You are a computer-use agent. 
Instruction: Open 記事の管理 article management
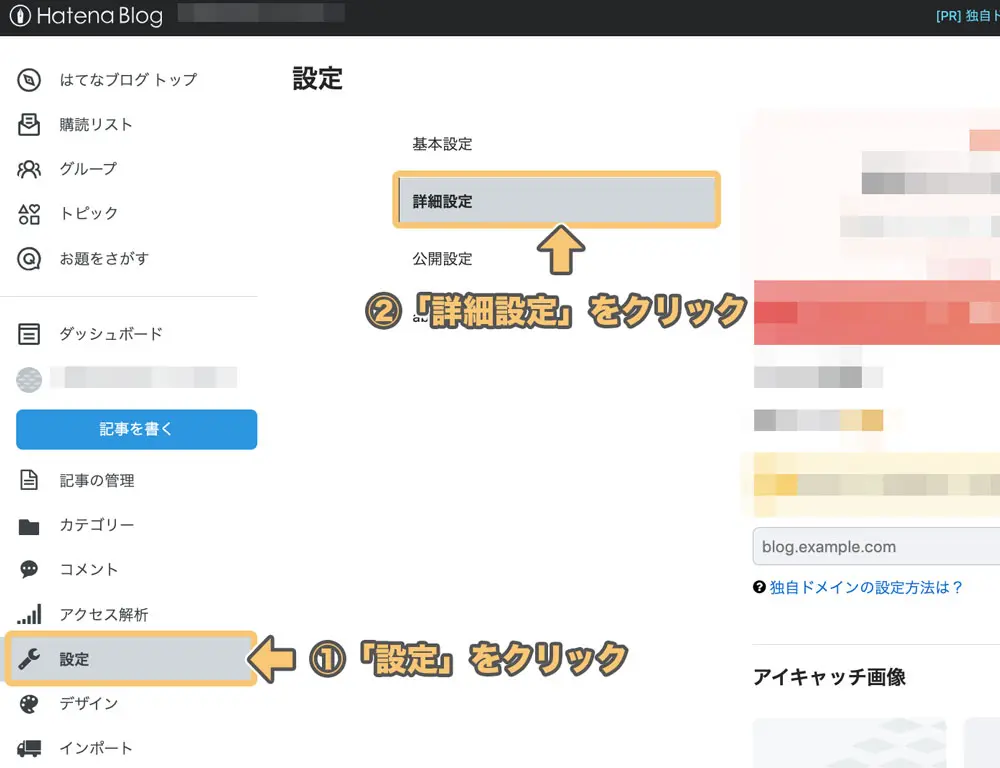97,480
